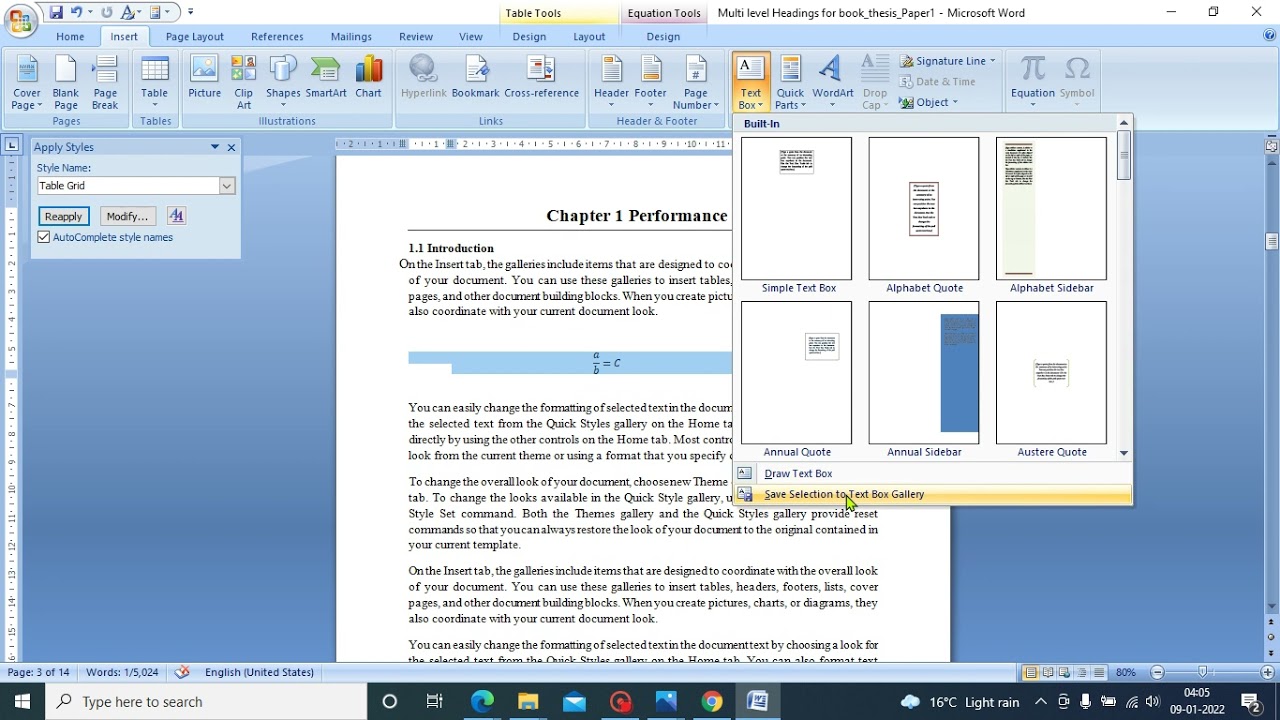The width and height of the screenshot is (1280, 720).
Task: Insert a Blank Page
Action: [x=66, y=83]
